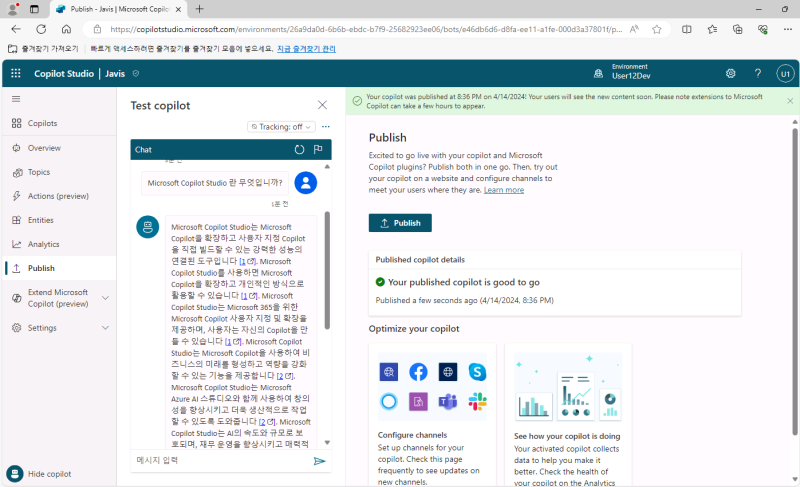Open a new browser tab
Image resolution: width=800 pixels, height=487 pixels.
coord(199,9)
